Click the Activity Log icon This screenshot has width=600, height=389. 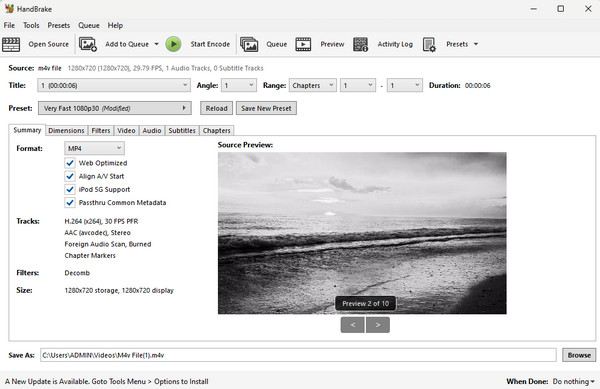(360, 44)
